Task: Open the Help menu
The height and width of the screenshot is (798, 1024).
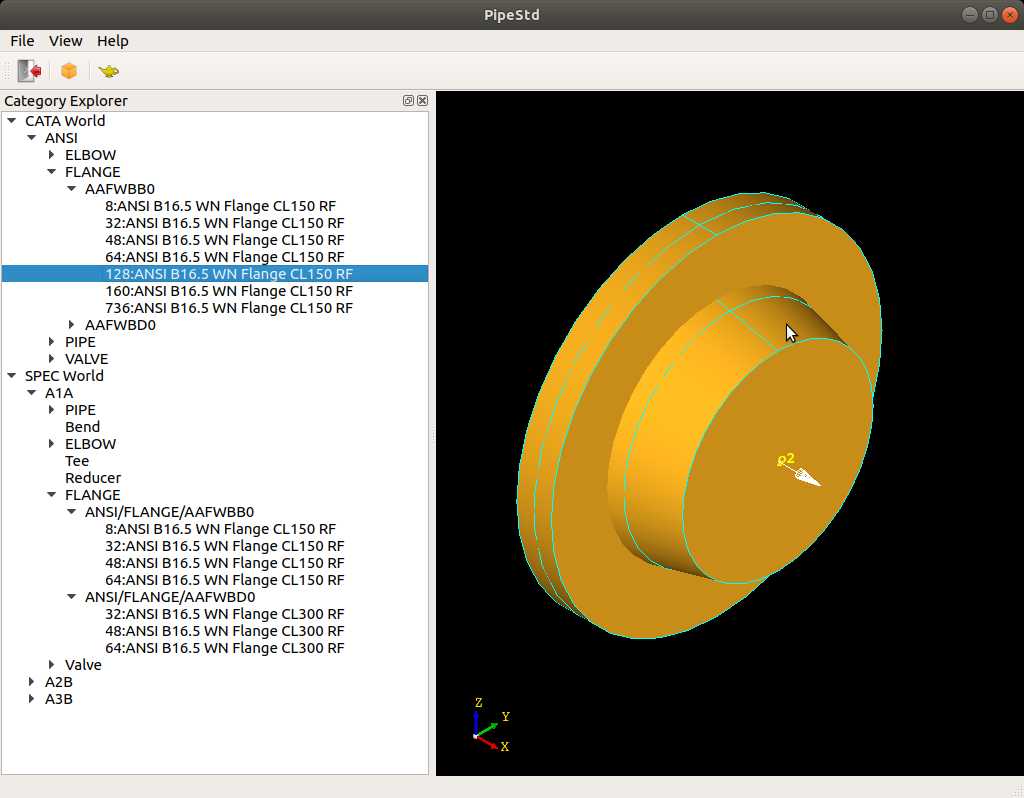Action: [x=112, y=40]
